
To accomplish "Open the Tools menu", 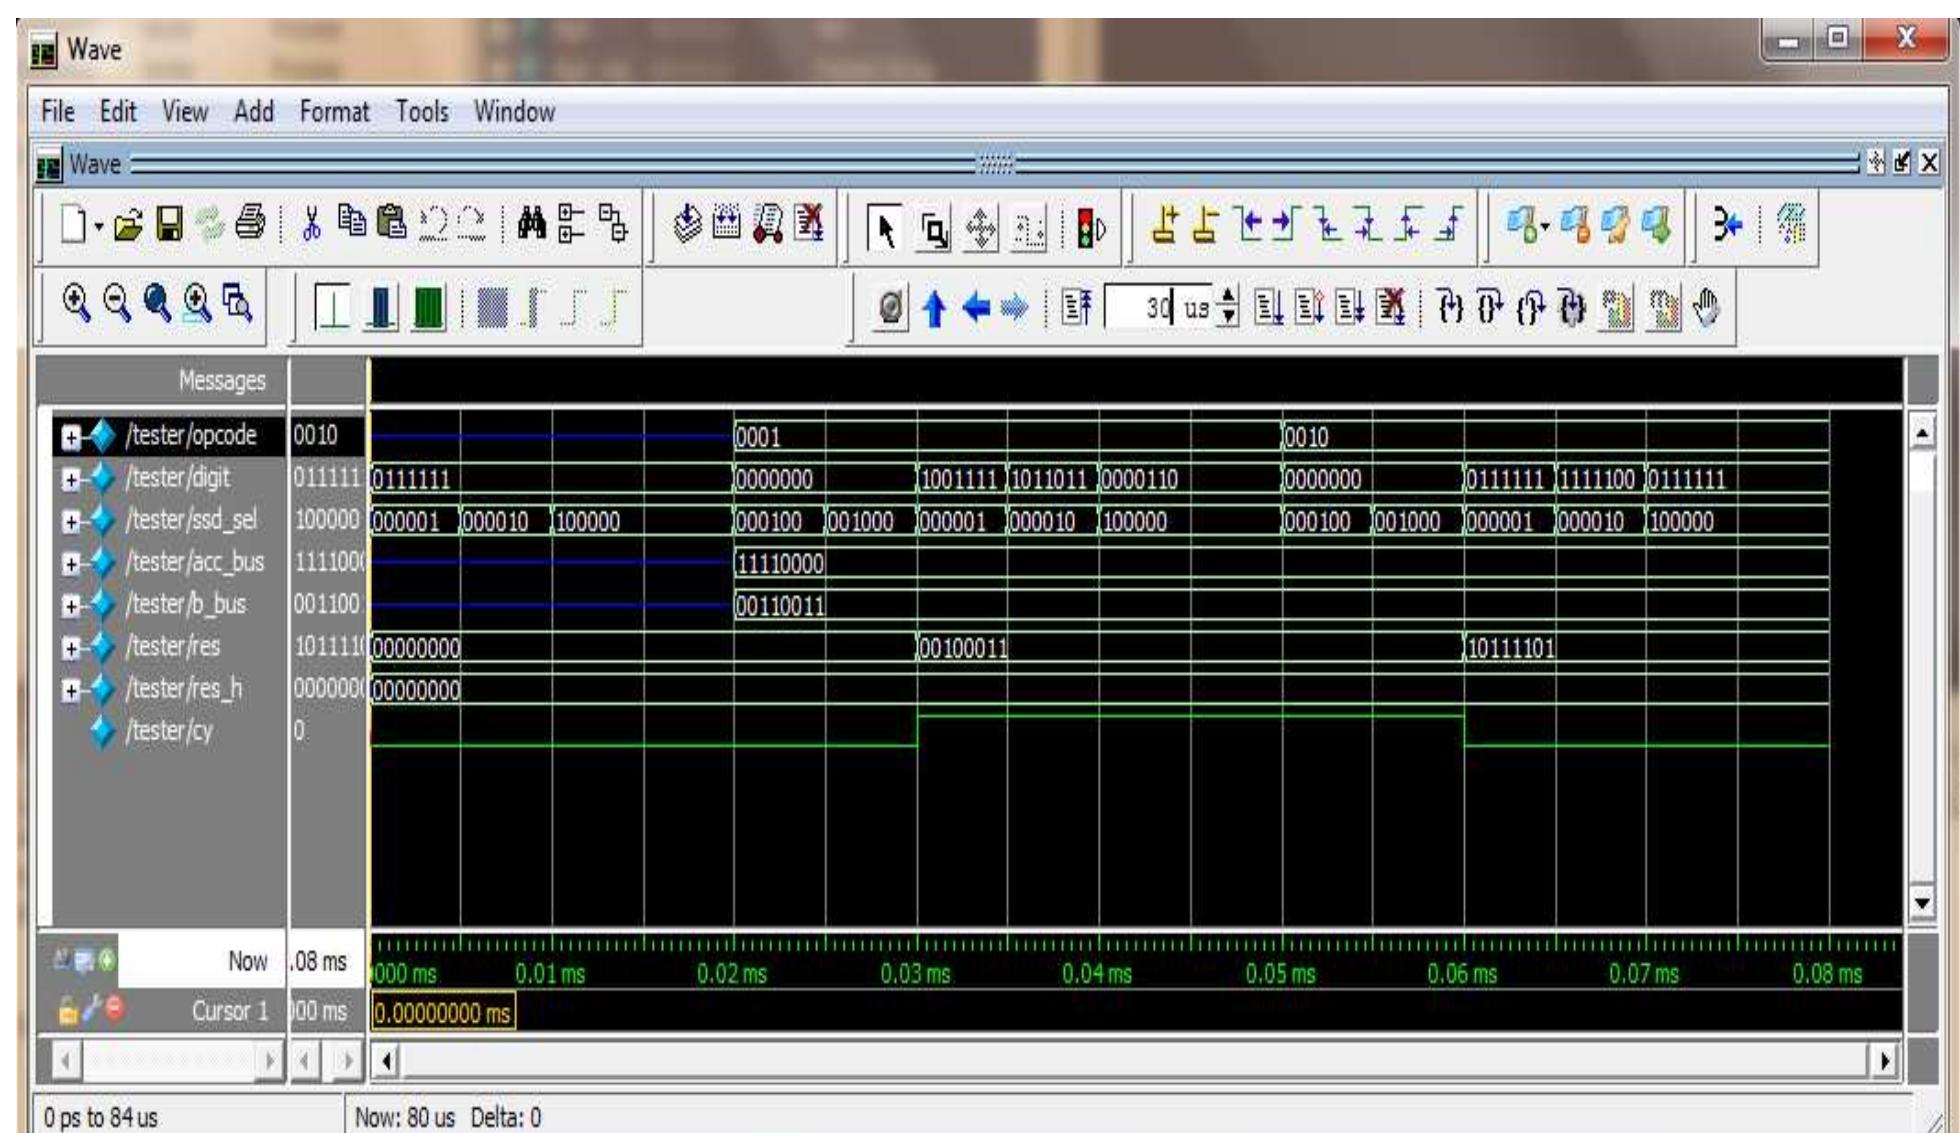I will pyautogui.click(x=421, y=112).
